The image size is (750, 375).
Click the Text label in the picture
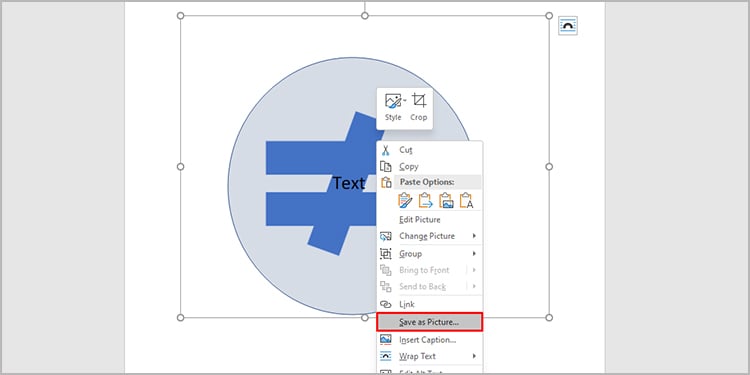349,183
